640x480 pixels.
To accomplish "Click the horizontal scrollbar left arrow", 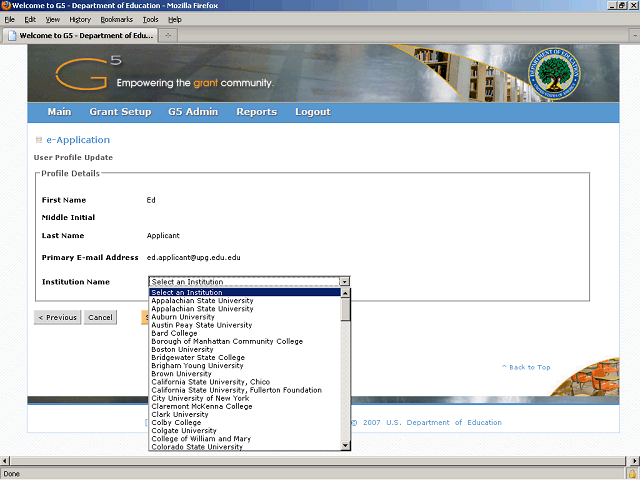I will click(4, 461).
